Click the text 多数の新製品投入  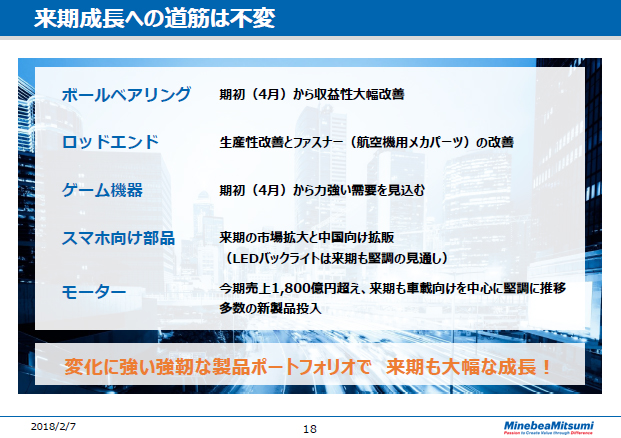(270, 309)
